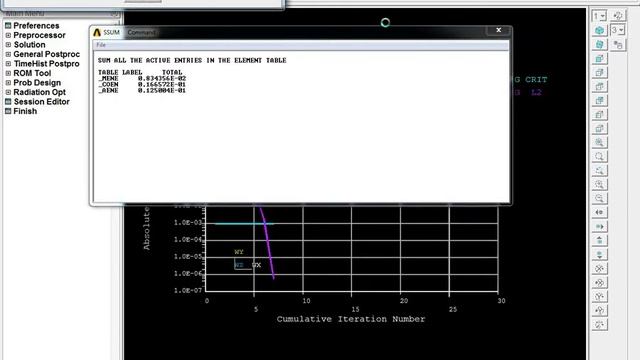Click SUM ALL THE ACTIVE ENTRIES heading
640x360 pixels.
click(192, 60)
